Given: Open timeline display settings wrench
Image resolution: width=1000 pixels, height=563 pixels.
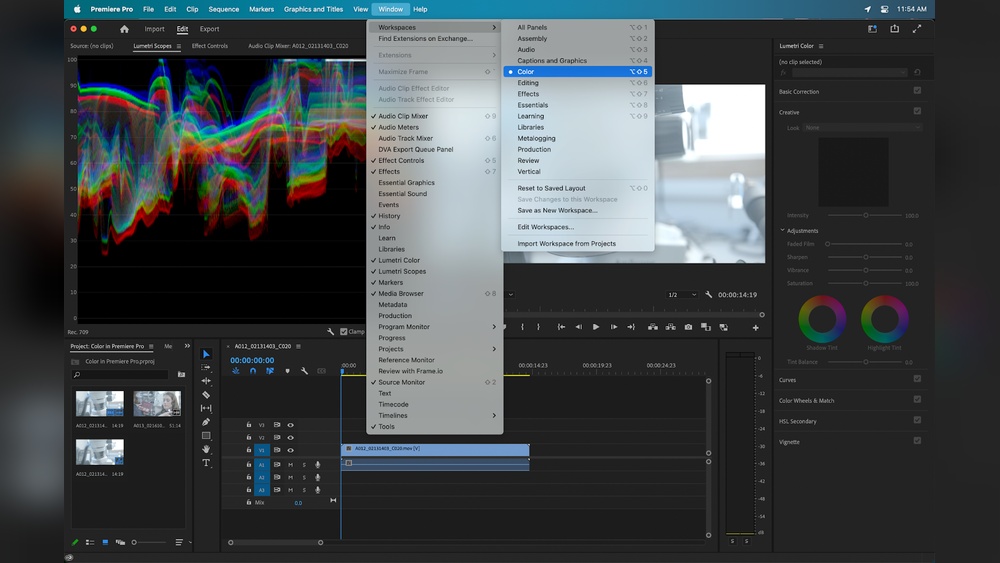Looking at the screenshot, I should point(304,371).
